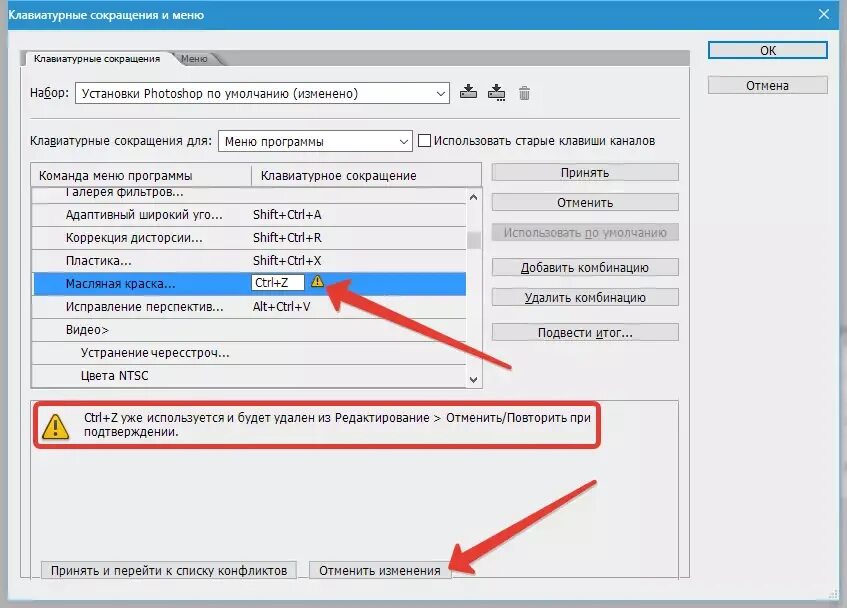847x608 pixels.
Task: Collapse the 'Видео>' group row
Action: coord(249,330)
